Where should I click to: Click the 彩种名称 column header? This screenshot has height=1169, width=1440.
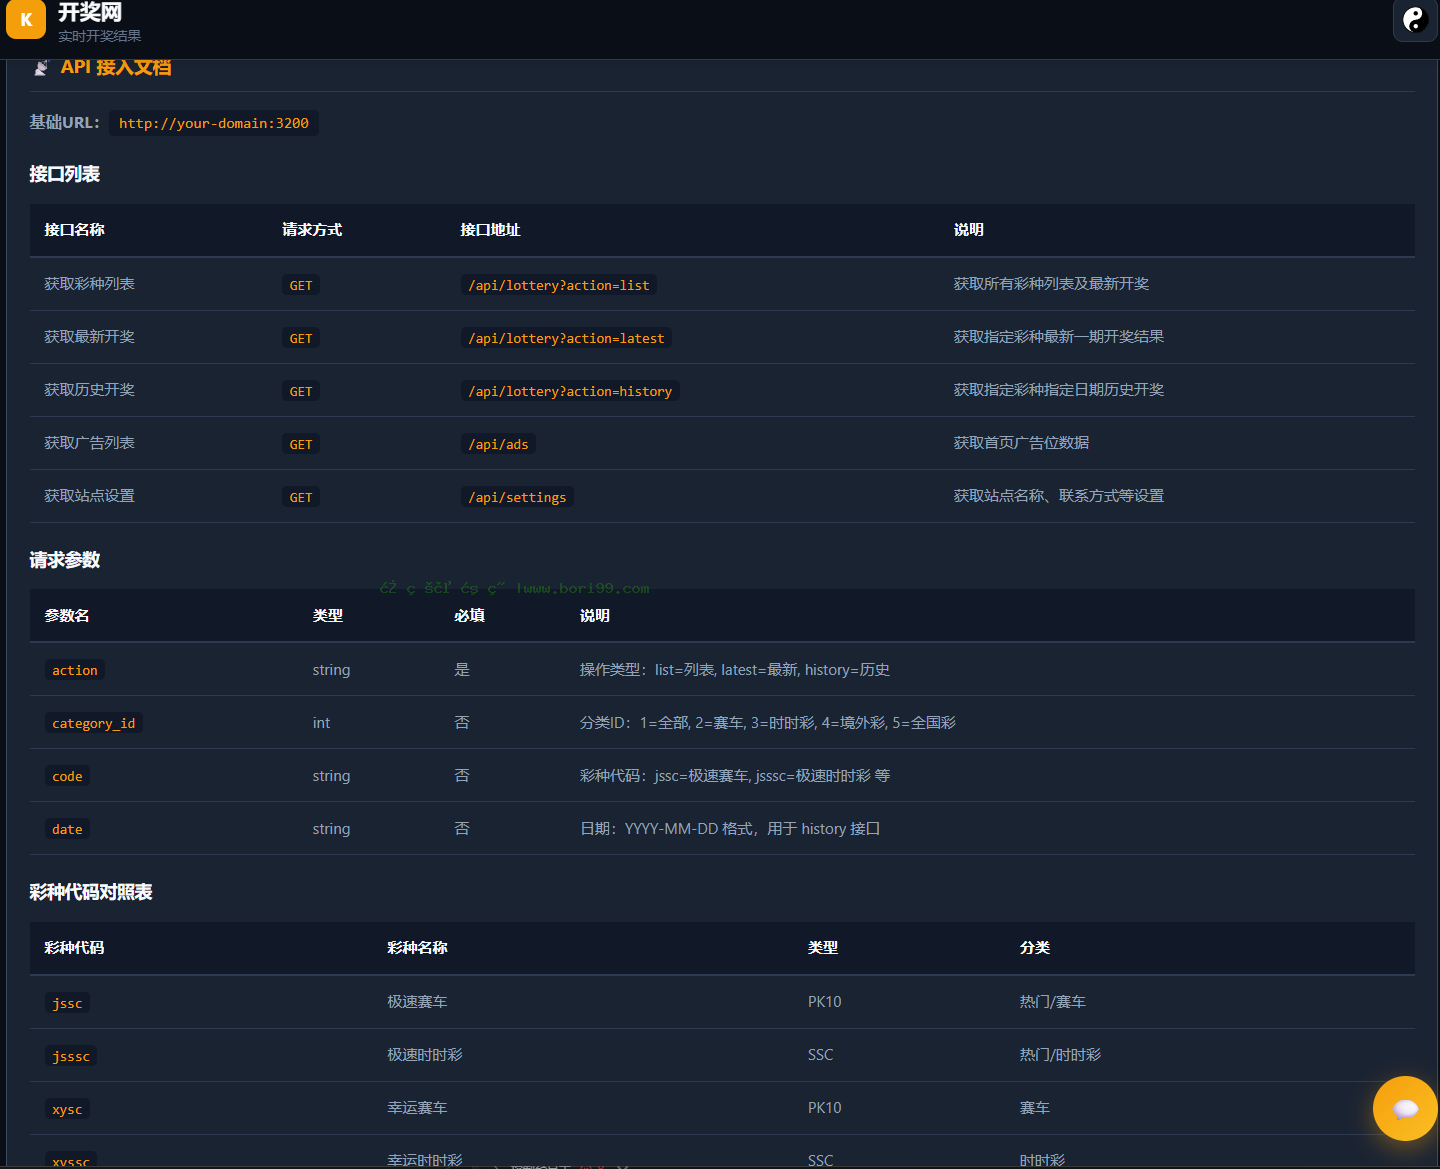click(417, 948)
